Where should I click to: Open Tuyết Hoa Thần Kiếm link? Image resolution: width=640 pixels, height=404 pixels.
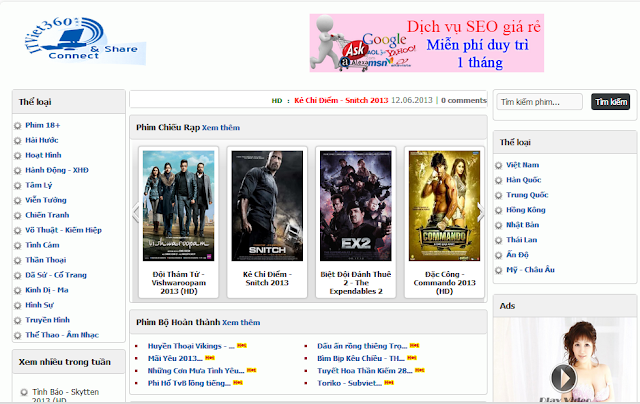pyautogui.click(x=364, y=371)
